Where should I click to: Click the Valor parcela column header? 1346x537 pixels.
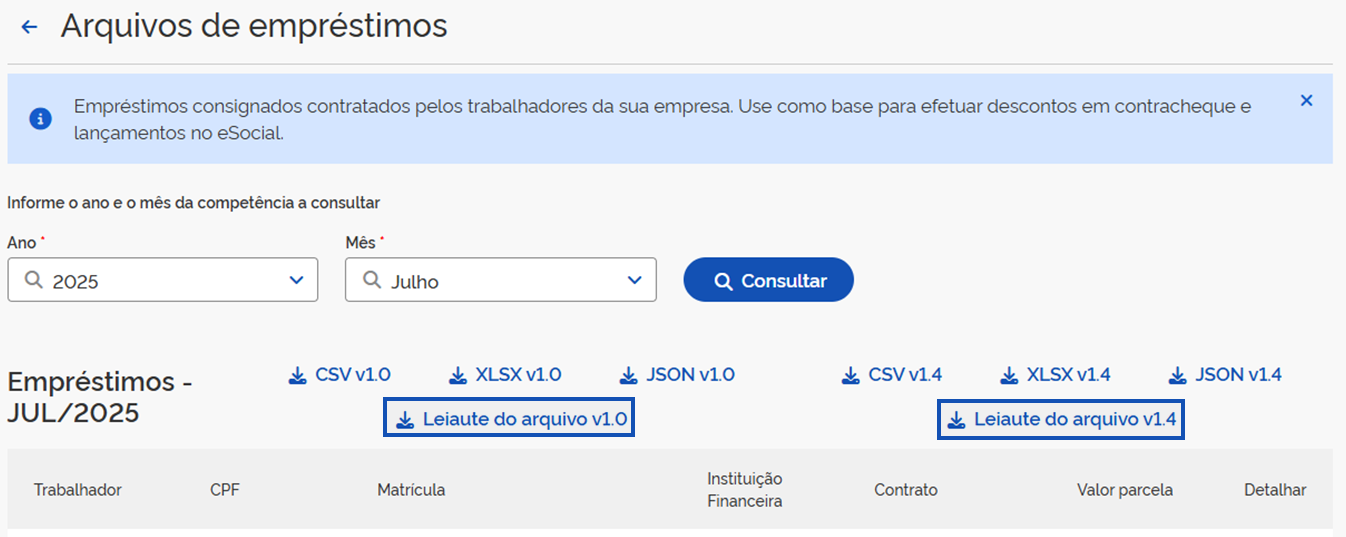(1125, 490)
